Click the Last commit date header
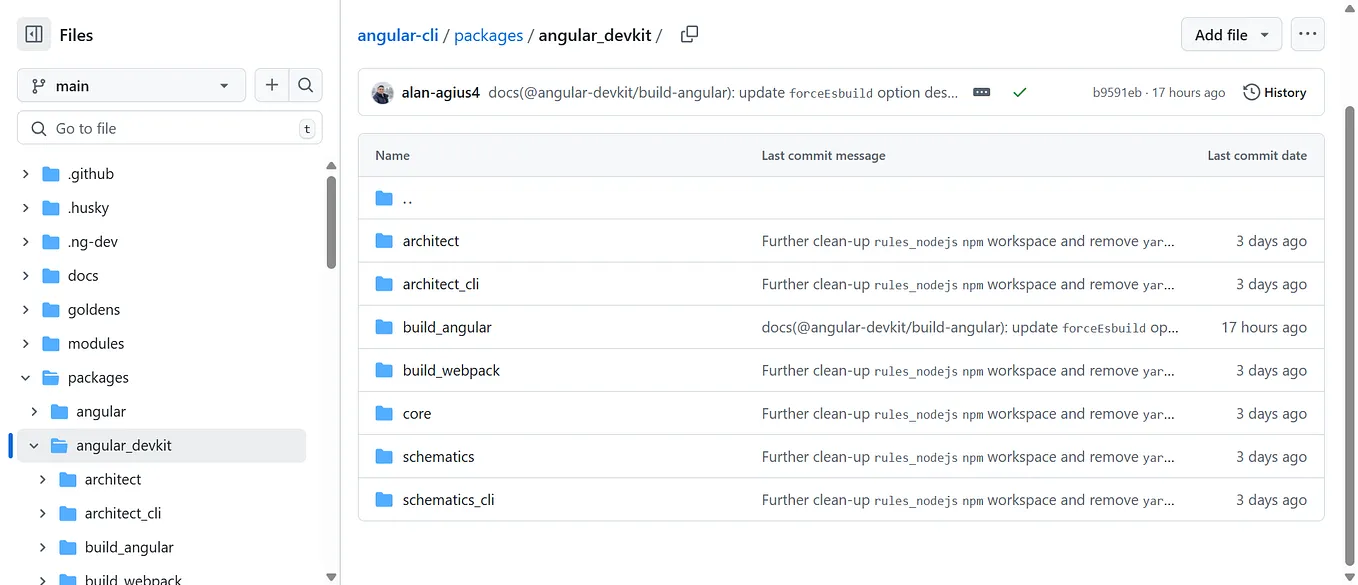Image resolution: width=1358 pixels, height=585 pixels. 1257,155
